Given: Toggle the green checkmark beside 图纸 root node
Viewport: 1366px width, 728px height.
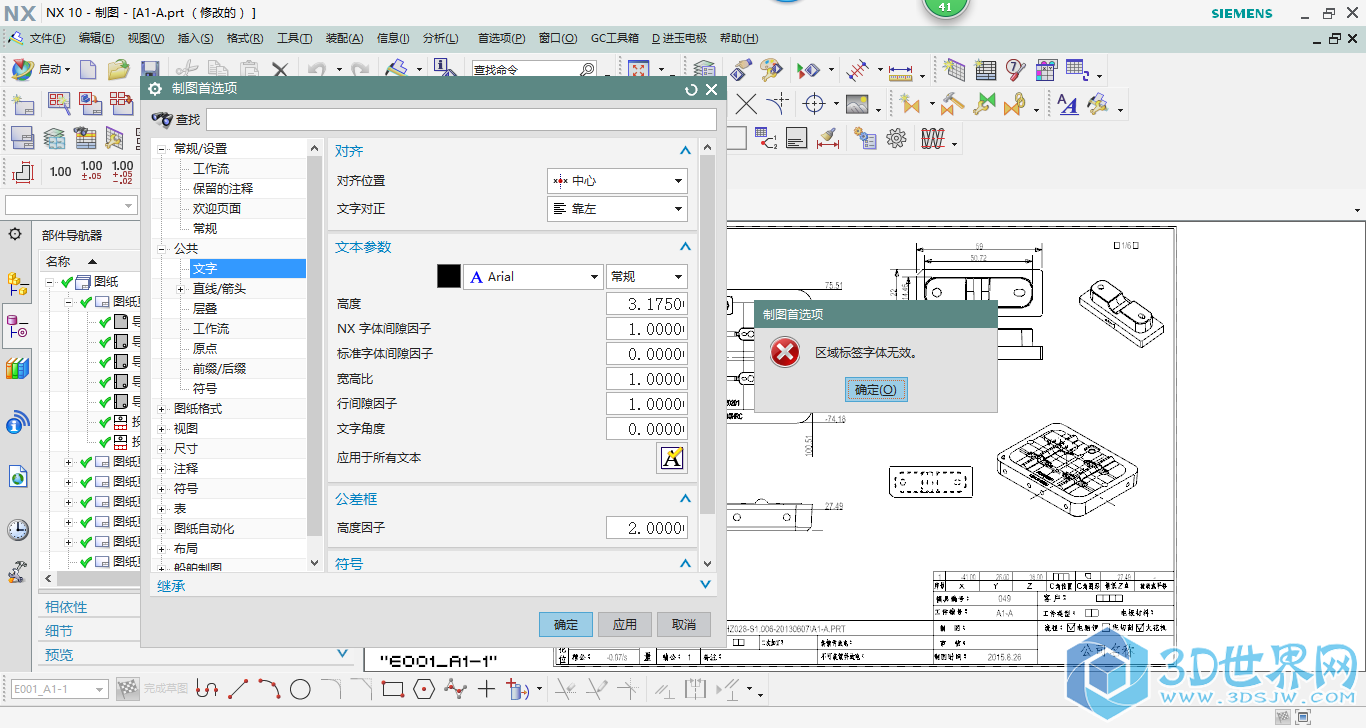Looking at the screenshot, I should [x=67, y=282].
